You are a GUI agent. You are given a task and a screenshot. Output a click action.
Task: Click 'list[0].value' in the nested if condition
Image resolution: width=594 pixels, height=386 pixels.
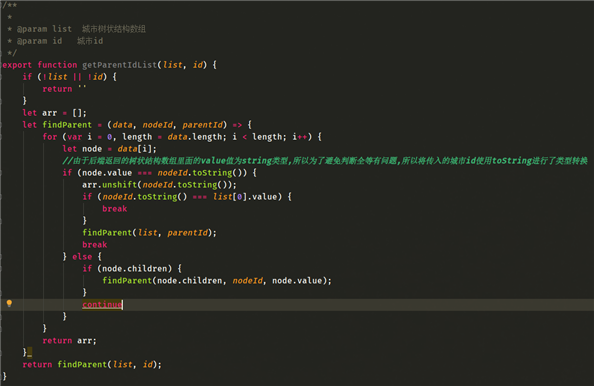coord(245,197)
